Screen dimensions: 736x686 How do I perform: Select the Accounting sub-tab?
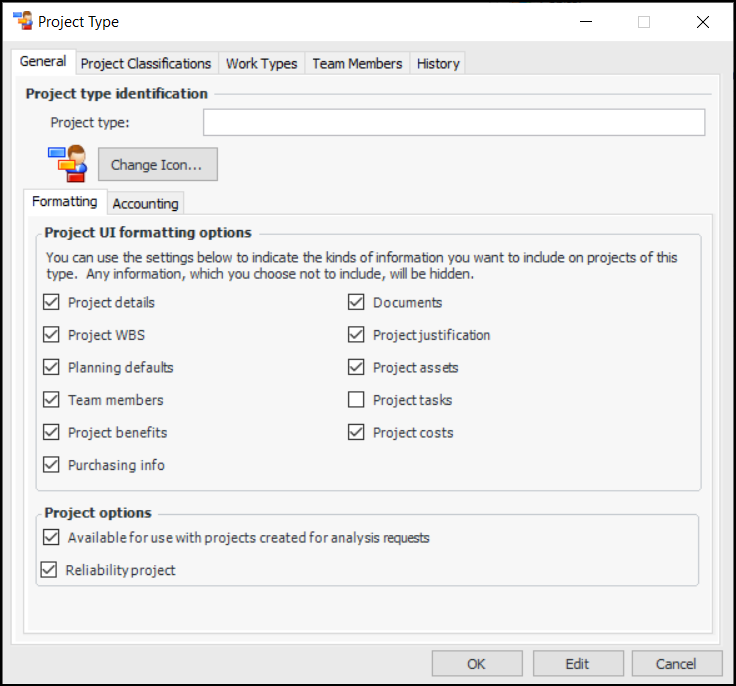click(145, 203)
